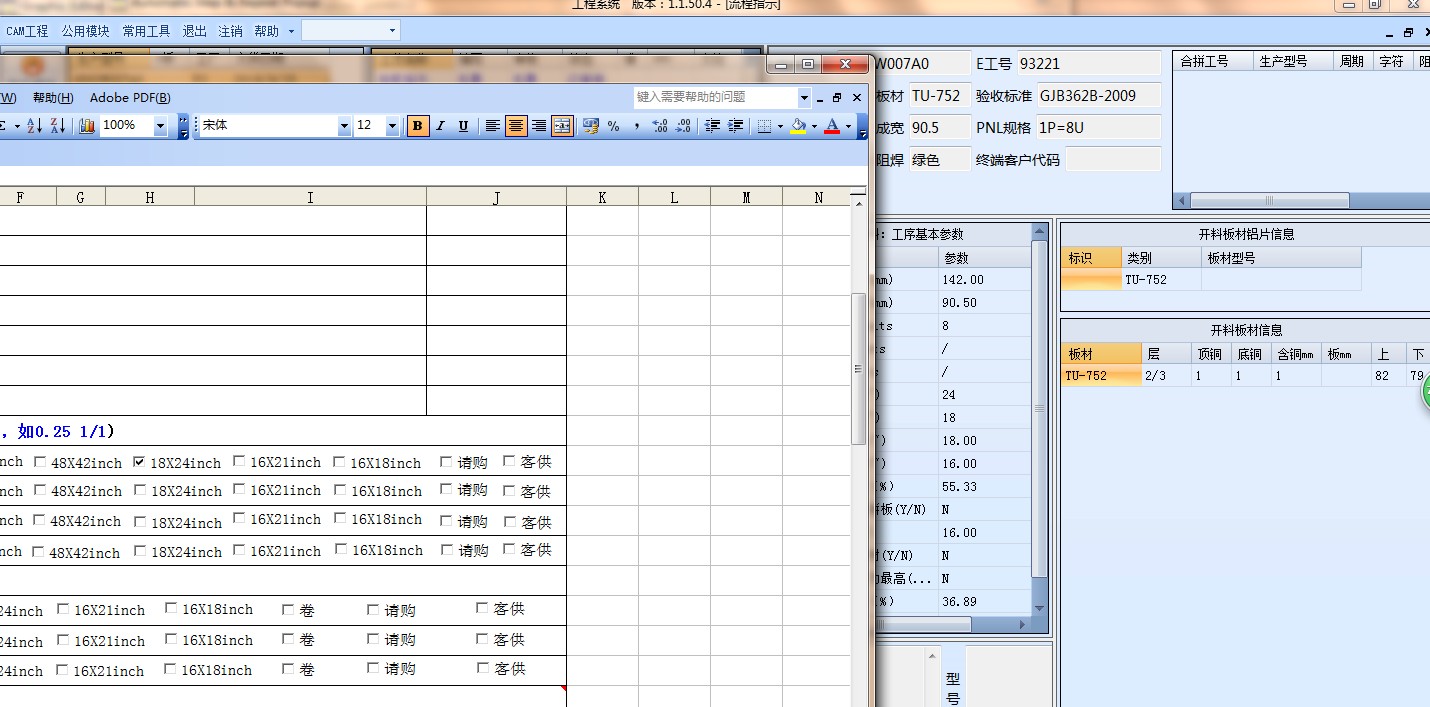The height and width of the screenshot is (707, 1430).
Task: Expand the borders style dropdown arrow
Action: pyautogui.click(x=780, y=126)
